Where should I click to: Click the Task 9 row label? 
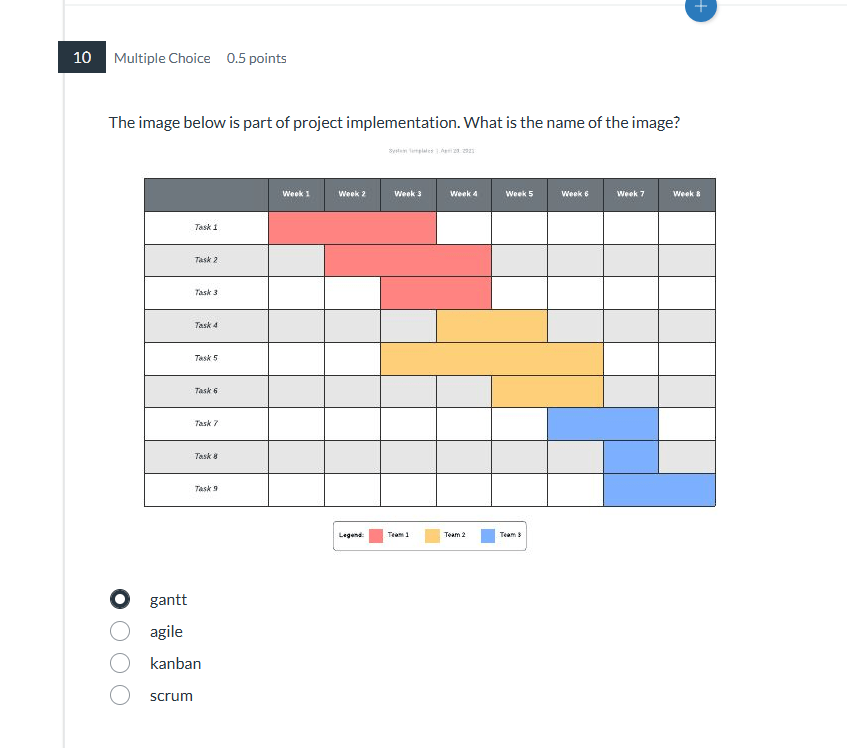[206, 489]
